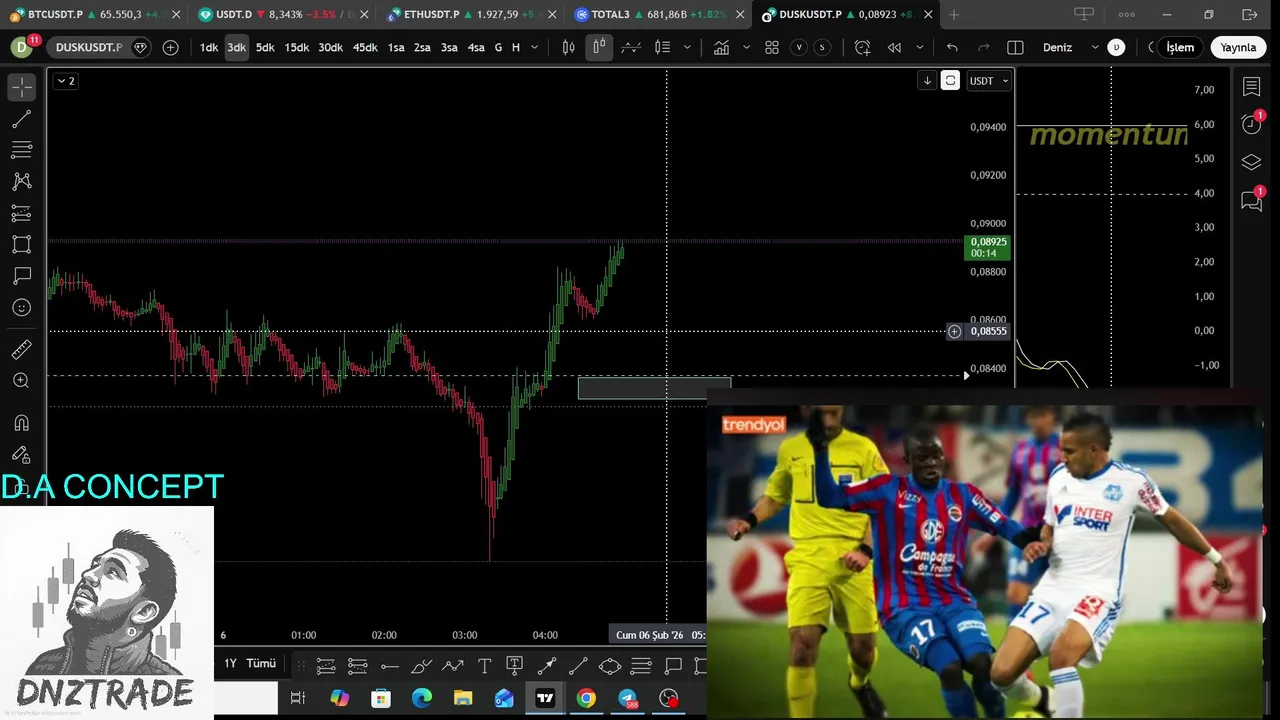Open the Deniz layout name menu
Image resolution: width=1280 pixels, height=720 pixels.
(x=1070, y=47)
